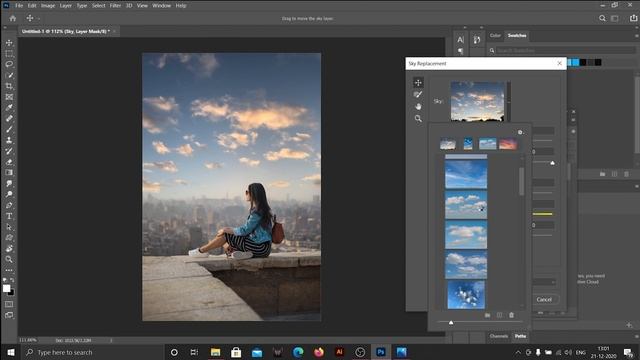
Task: Switch to the Channels tab
Action: (498, 336)
